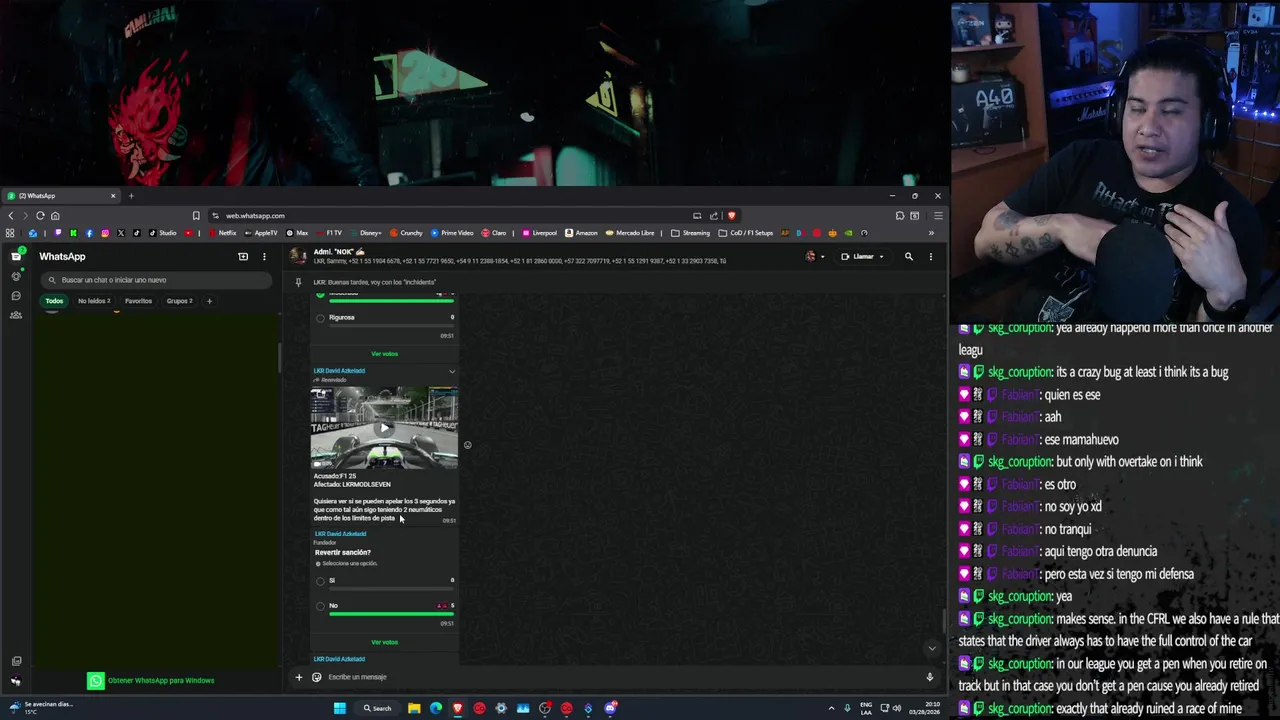Screen dimensions: 1280x720
Task: Vote No in the Revertir sanción poll
Action: 320,606
